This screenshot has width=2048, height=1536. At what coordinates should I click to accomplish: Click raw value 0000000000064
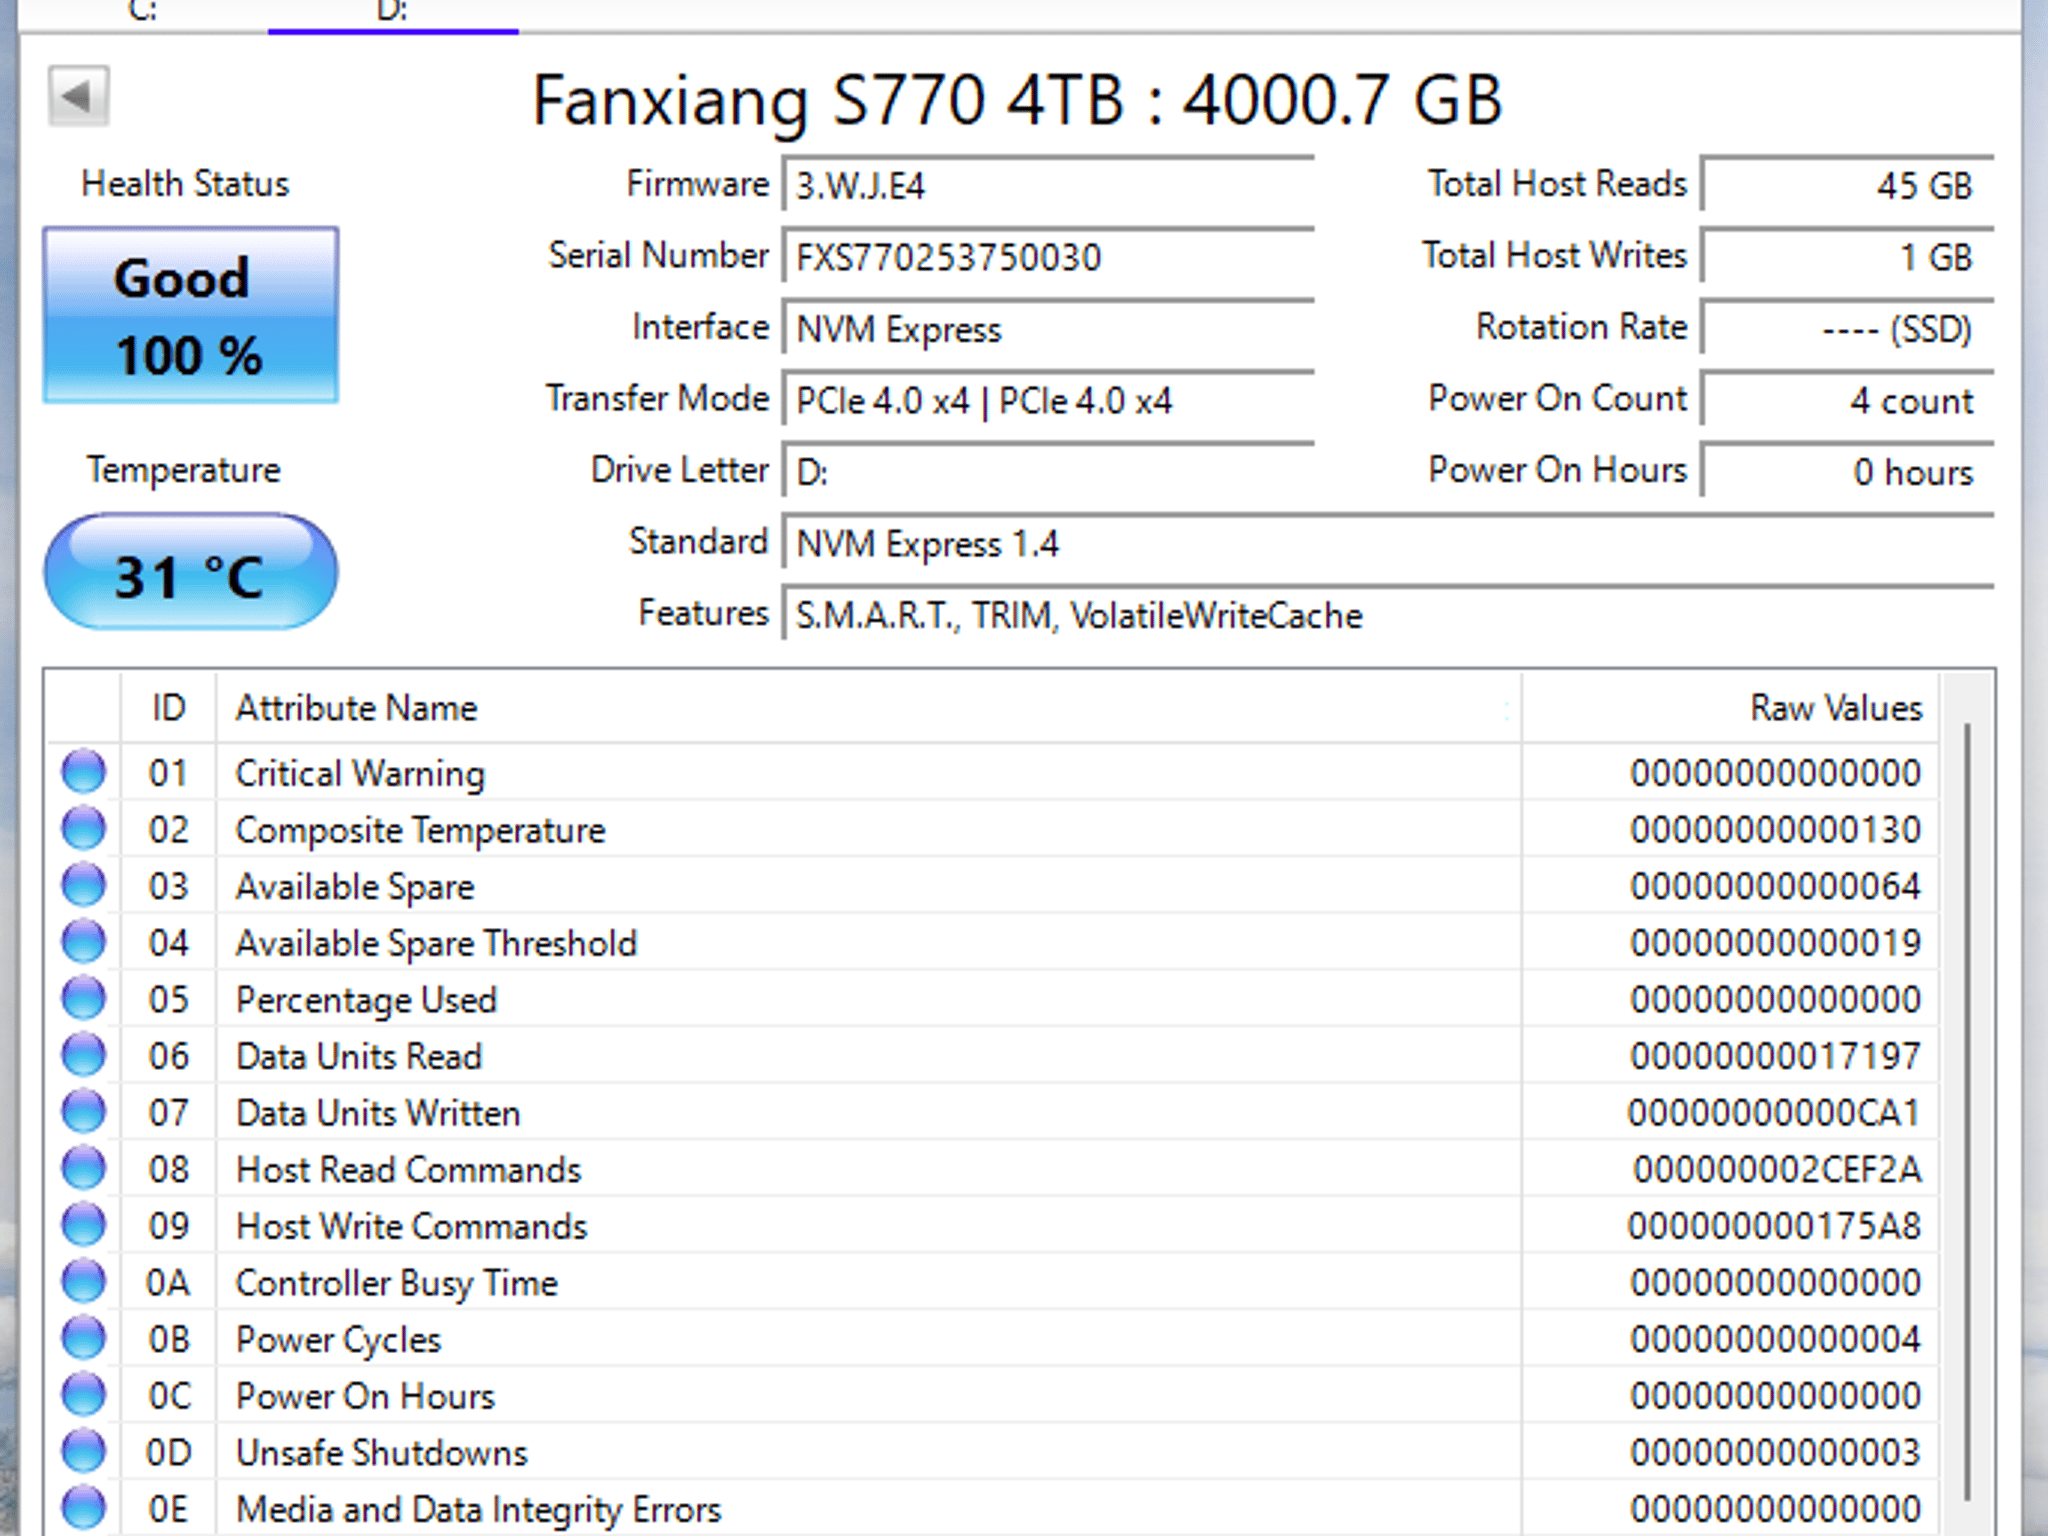[x=1775, y=886]
